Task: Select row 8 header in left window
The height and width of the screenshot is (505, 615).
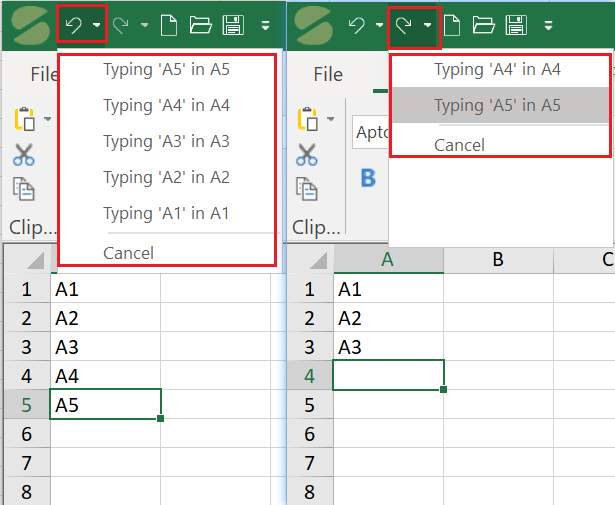Action: point(27,491)
